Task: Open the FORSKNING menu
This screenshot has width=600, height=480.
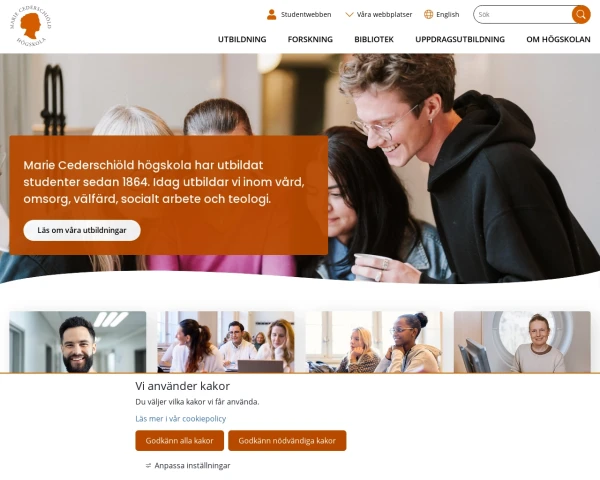Action: point(310,39)
